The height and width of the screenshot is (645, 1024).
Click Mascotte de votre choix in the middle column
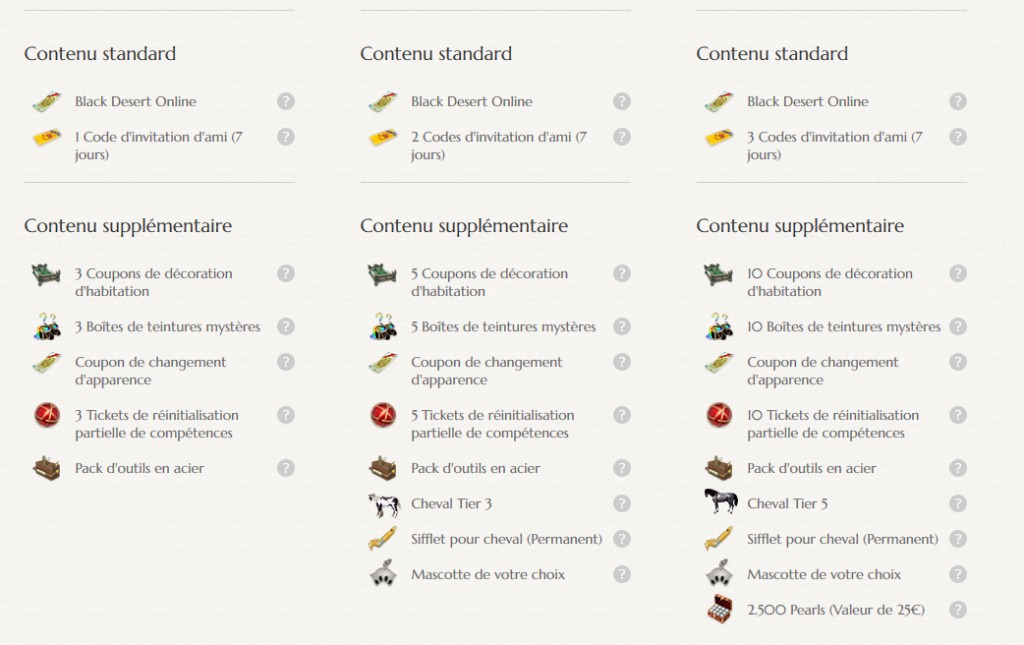[x=487, y=575]
